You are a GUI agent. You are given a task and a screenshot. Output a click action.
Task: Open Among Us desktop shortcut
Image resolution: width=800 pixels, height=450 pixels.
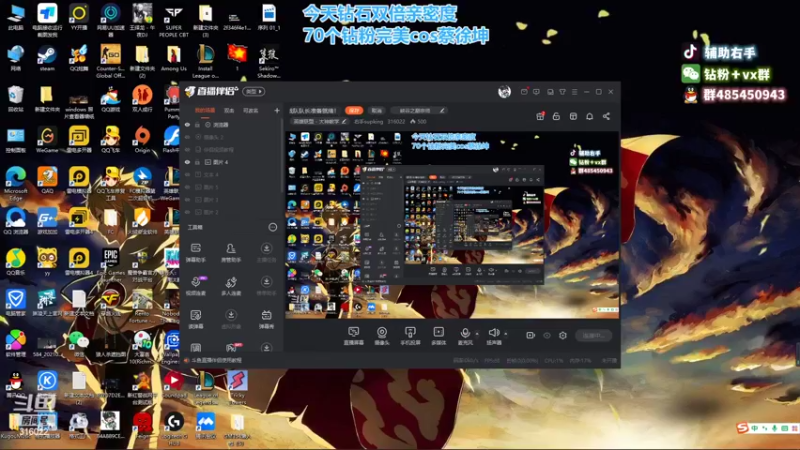pyautogui.click(x=173, y=59)
